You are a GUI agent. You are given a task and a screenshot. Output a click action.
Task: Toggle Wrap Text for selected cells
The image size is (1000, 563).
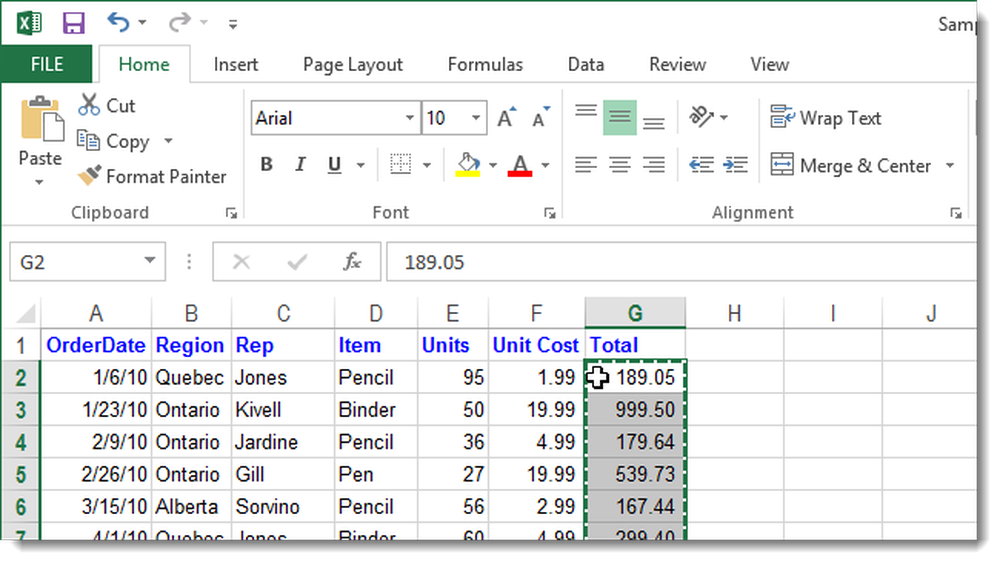(826, 118)
